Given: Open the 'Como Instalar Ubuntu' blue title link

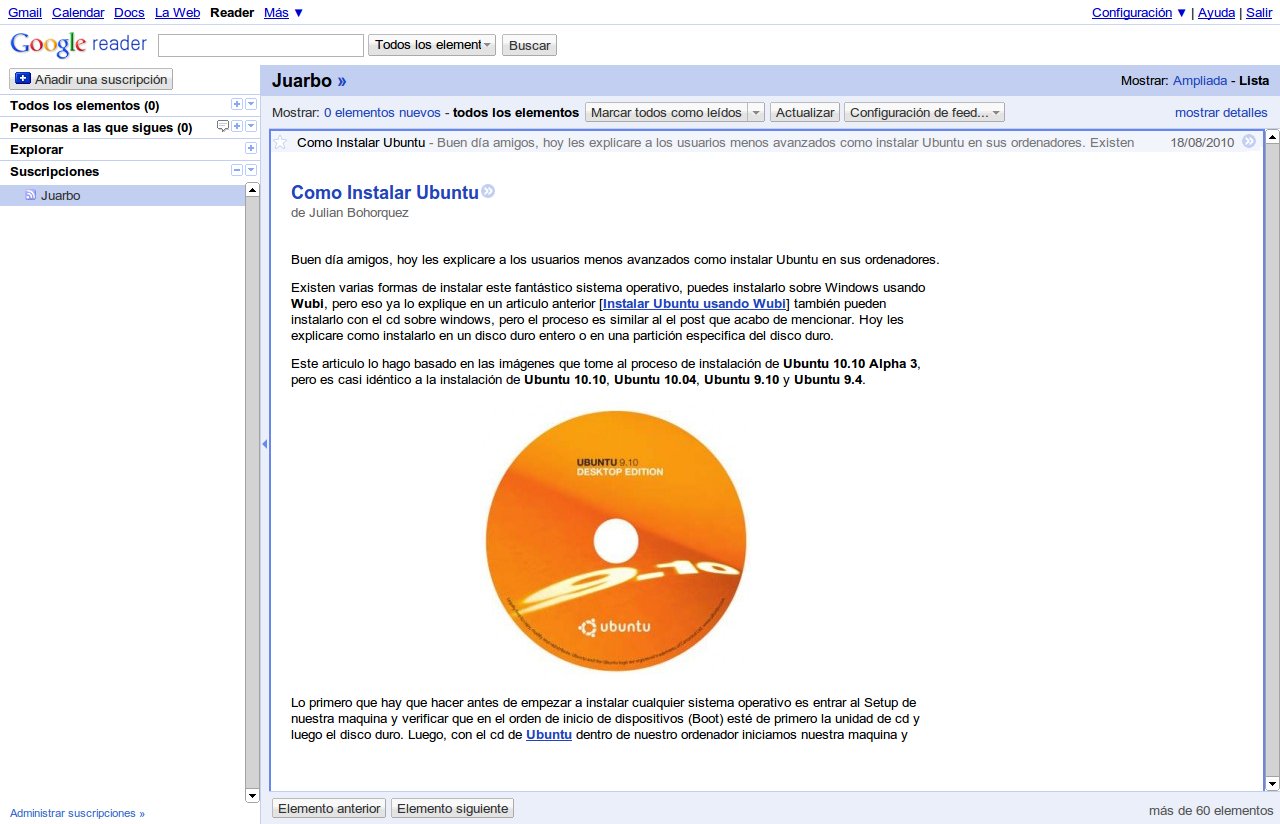Looking at the screenshot, I should coord(385,193).
